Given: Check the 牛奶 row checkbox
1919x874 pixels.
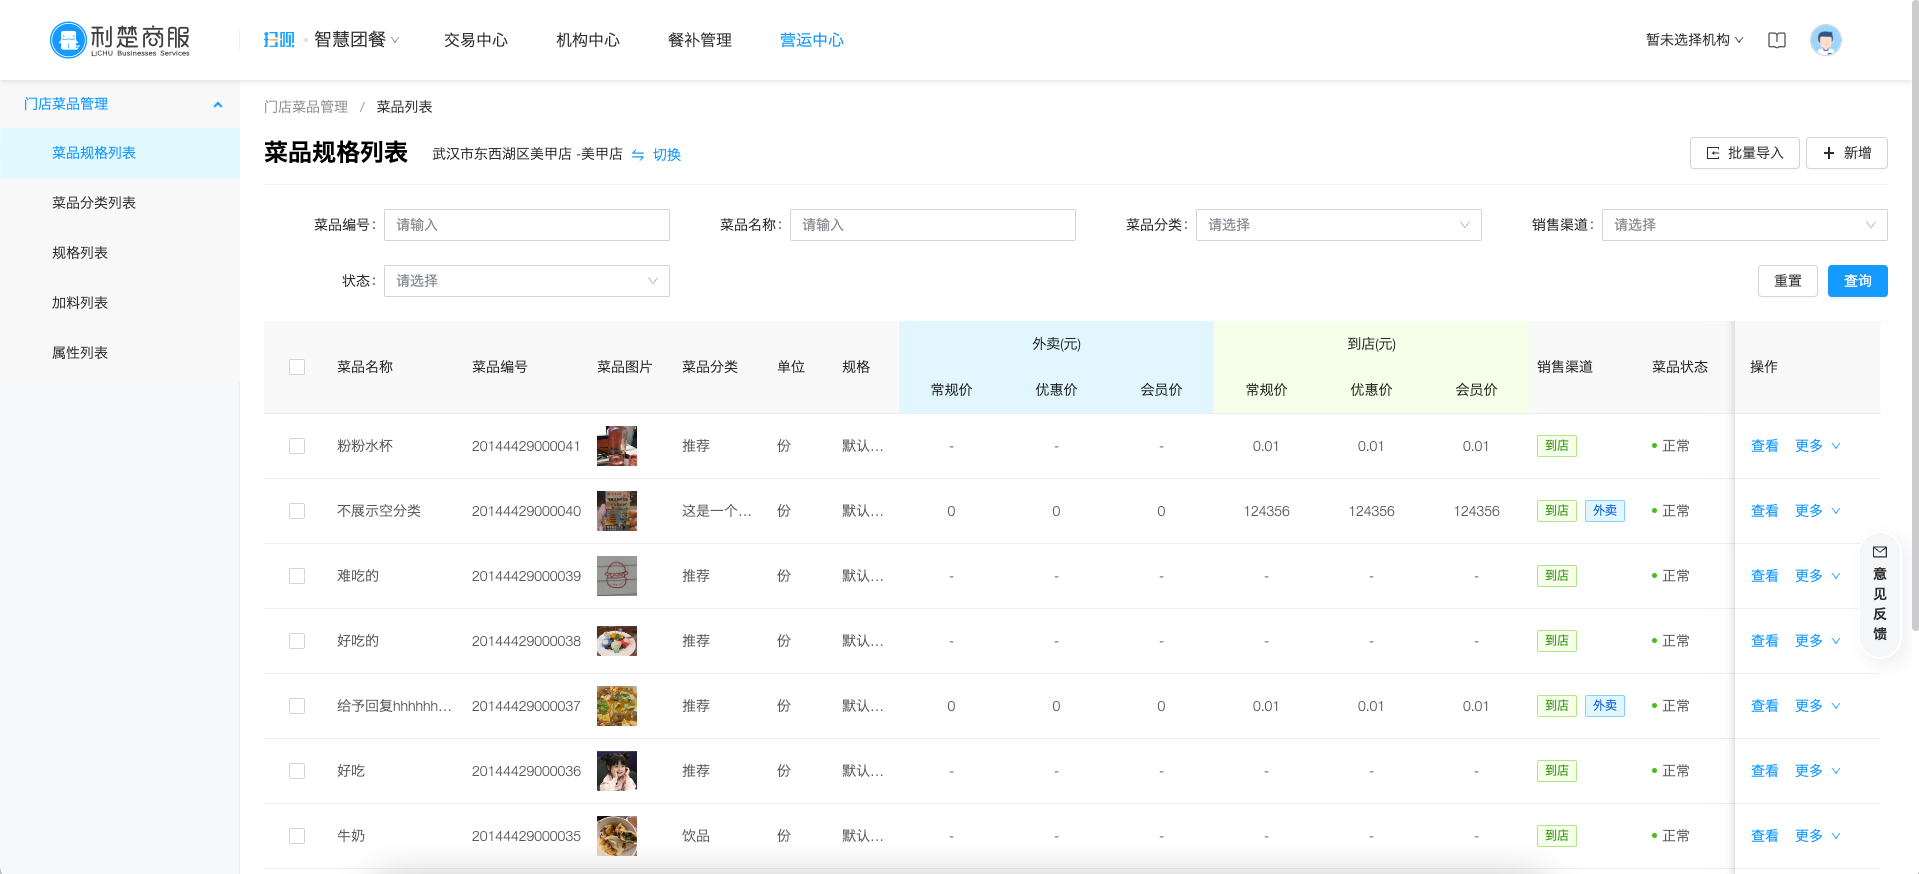Looking at the screenshot, I should (x=297, y=836).
